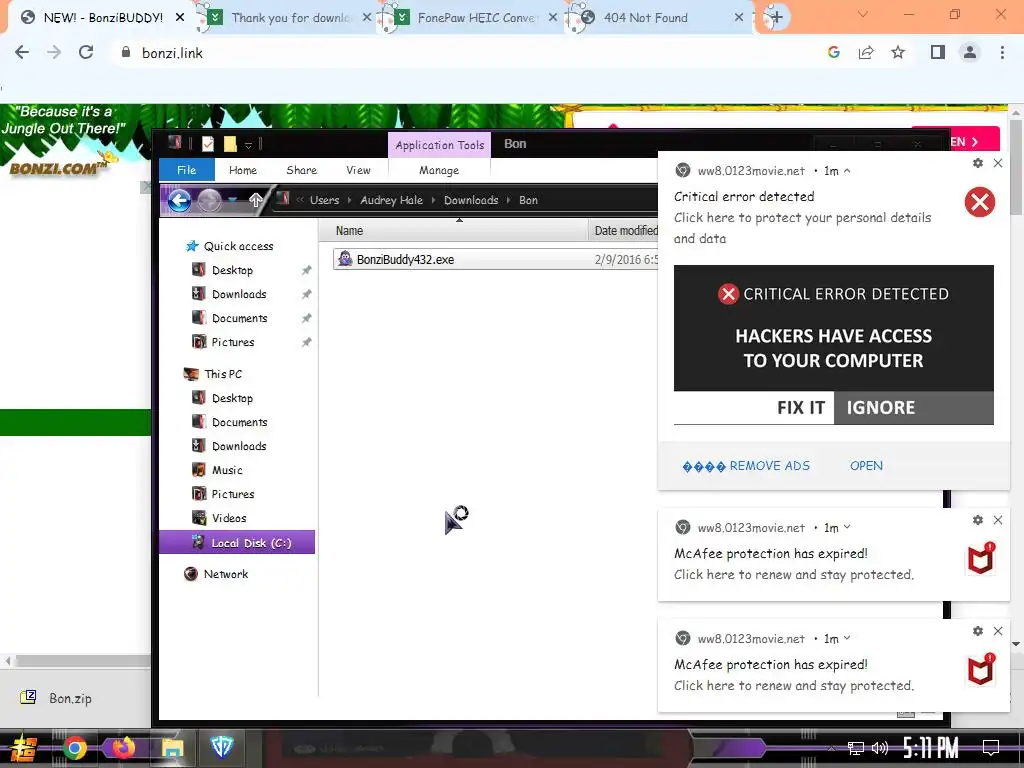Viewport: 1024px width, 768px height.
Task: Open the Home ribbon tab
Action: coord(243,170)
